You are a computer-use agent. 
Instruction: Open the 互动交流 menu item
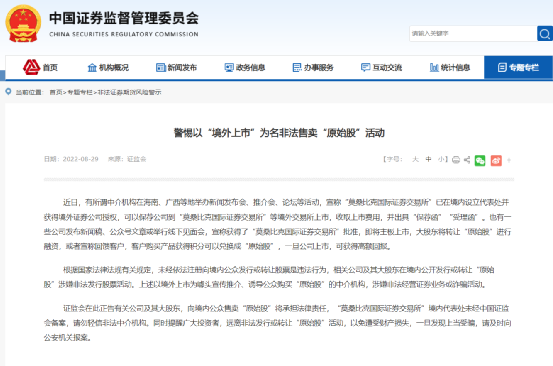pos(381,67)
